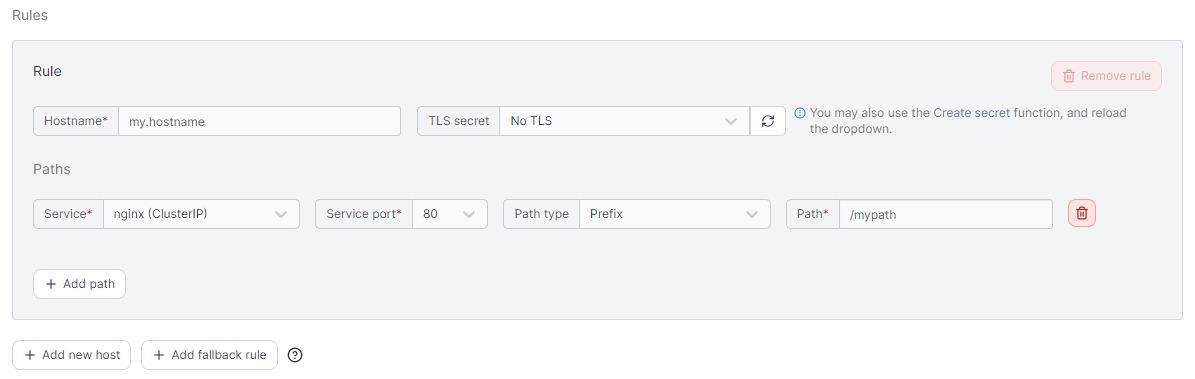Click into the Path input containing /mypath
The height and width of the screenshot is (379, 1195).
(x=946, y=214)
